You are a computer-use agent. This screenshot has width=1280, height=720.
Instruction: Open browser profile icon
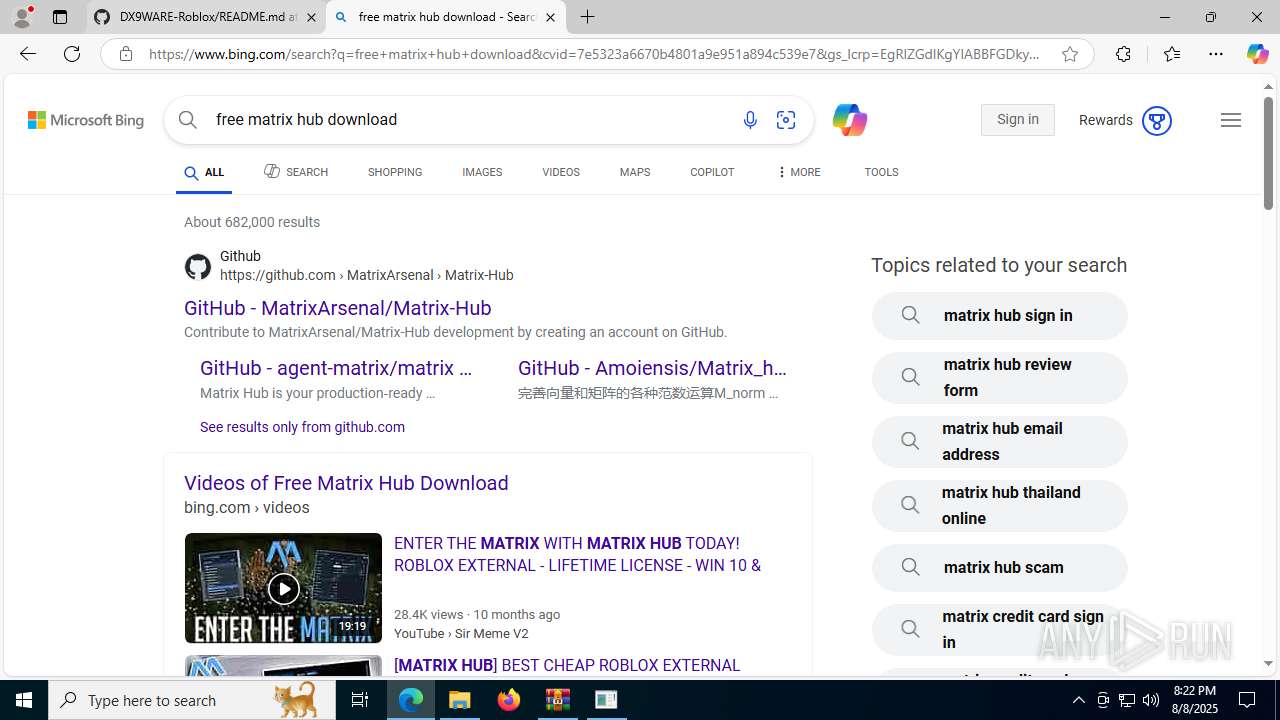click(x=22, y=17)
